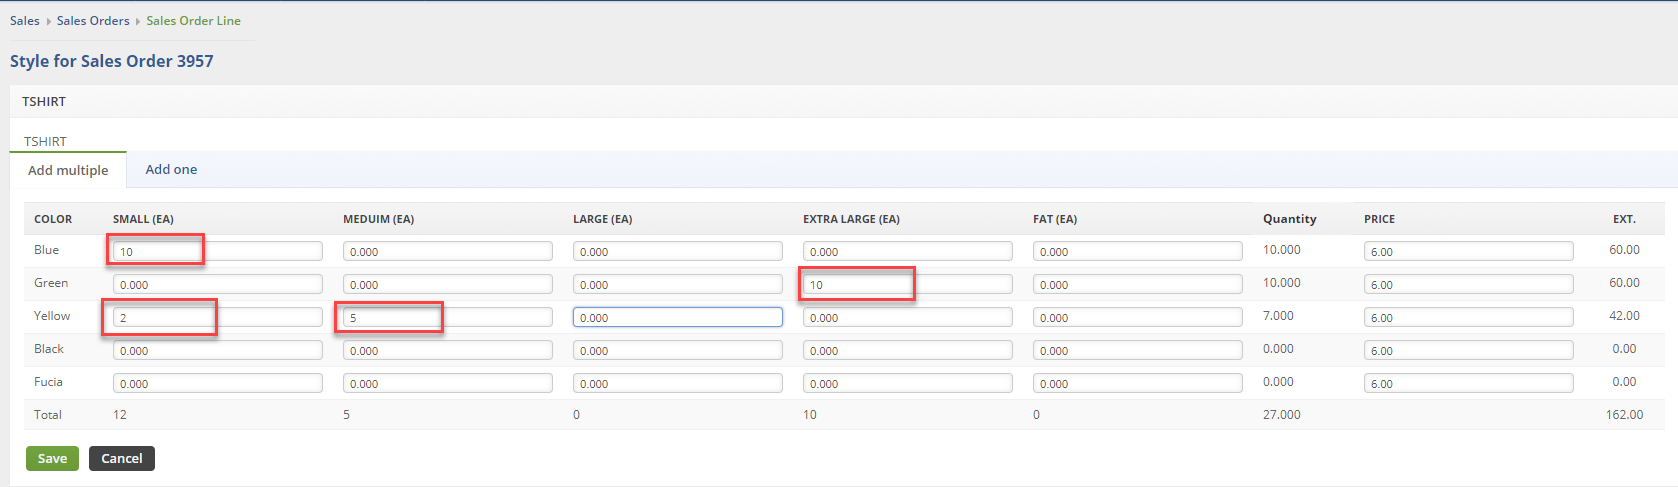The width and height of the screenshot is (1678, 487).
Task: Select the Green Extra Large quantity field
Action: point(908,284)
